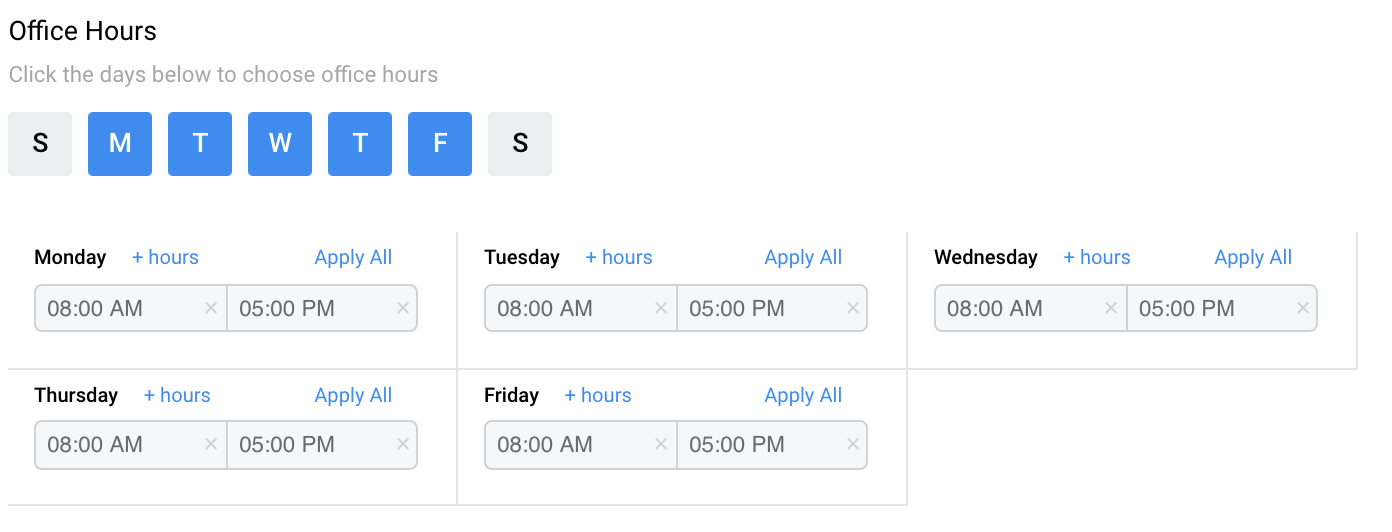
Task: Disable the M (Monday) day button
Action: pyautogui.click(x=120, y=144)
